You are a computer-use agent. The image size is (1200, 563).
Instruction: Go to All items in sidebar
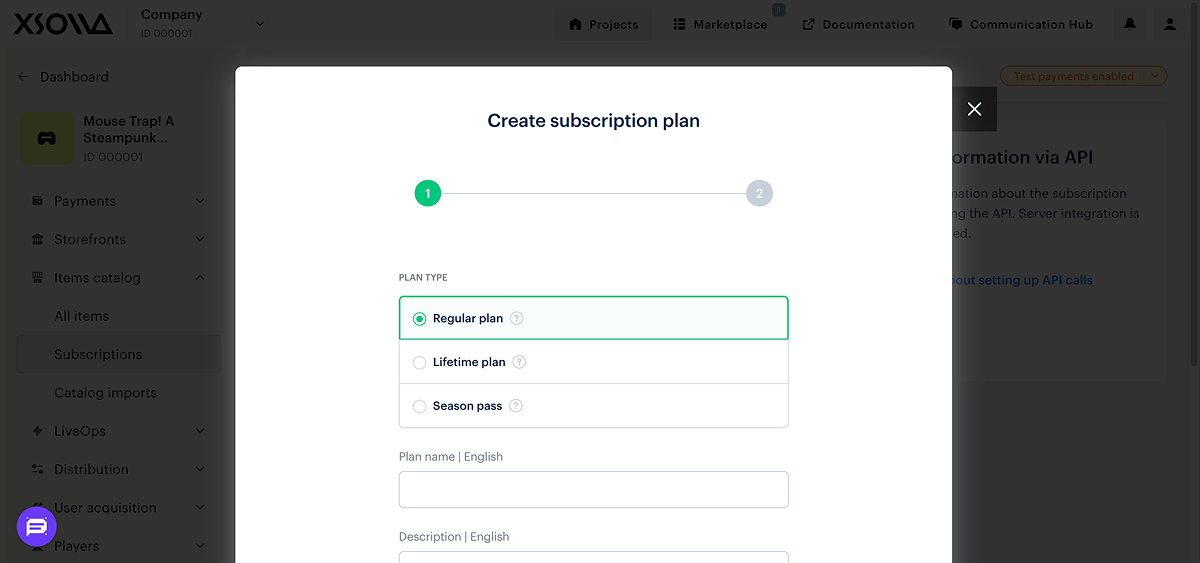coord(81,316)
